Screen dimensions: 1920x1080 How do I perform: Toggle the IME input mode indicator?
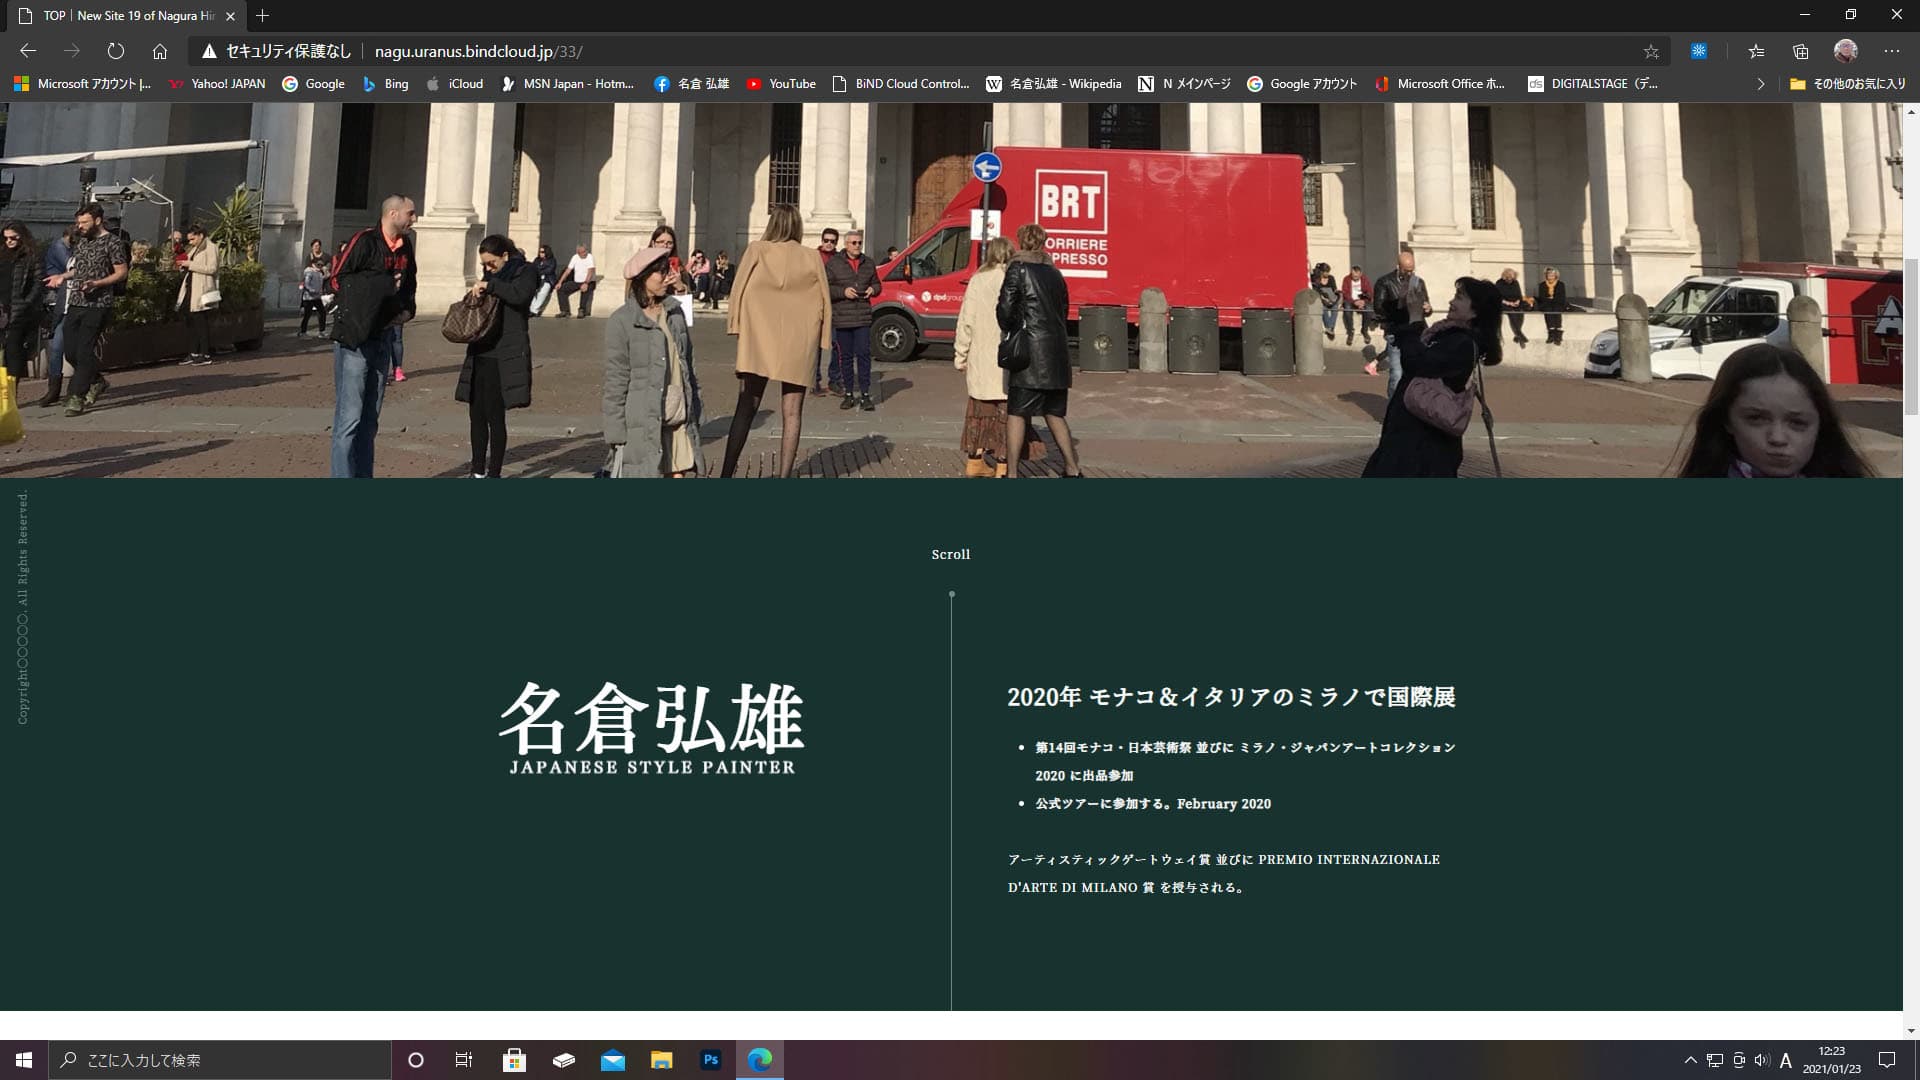point(1786,1060)
